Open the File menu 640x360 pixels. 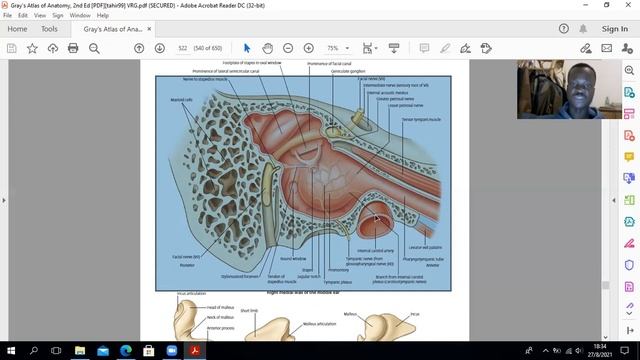tap(7, 16)
